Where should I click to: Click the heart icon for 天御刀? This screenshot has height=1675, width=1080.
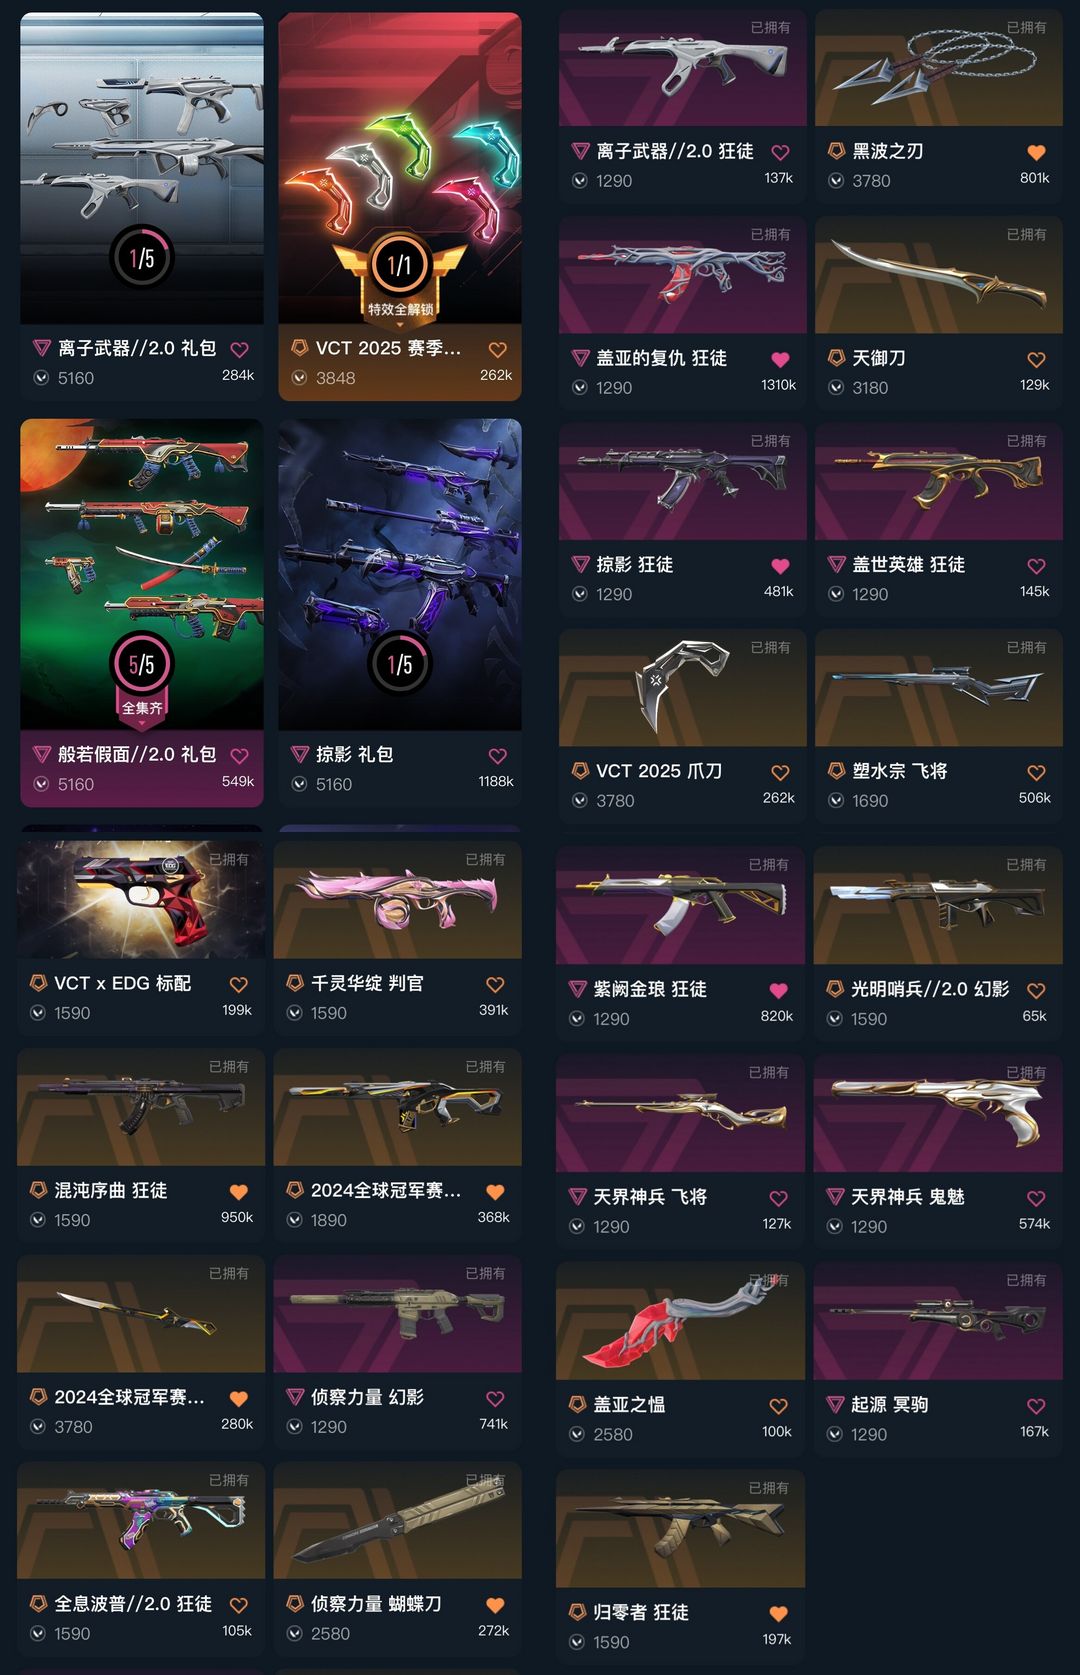(x=1036, y=359)
